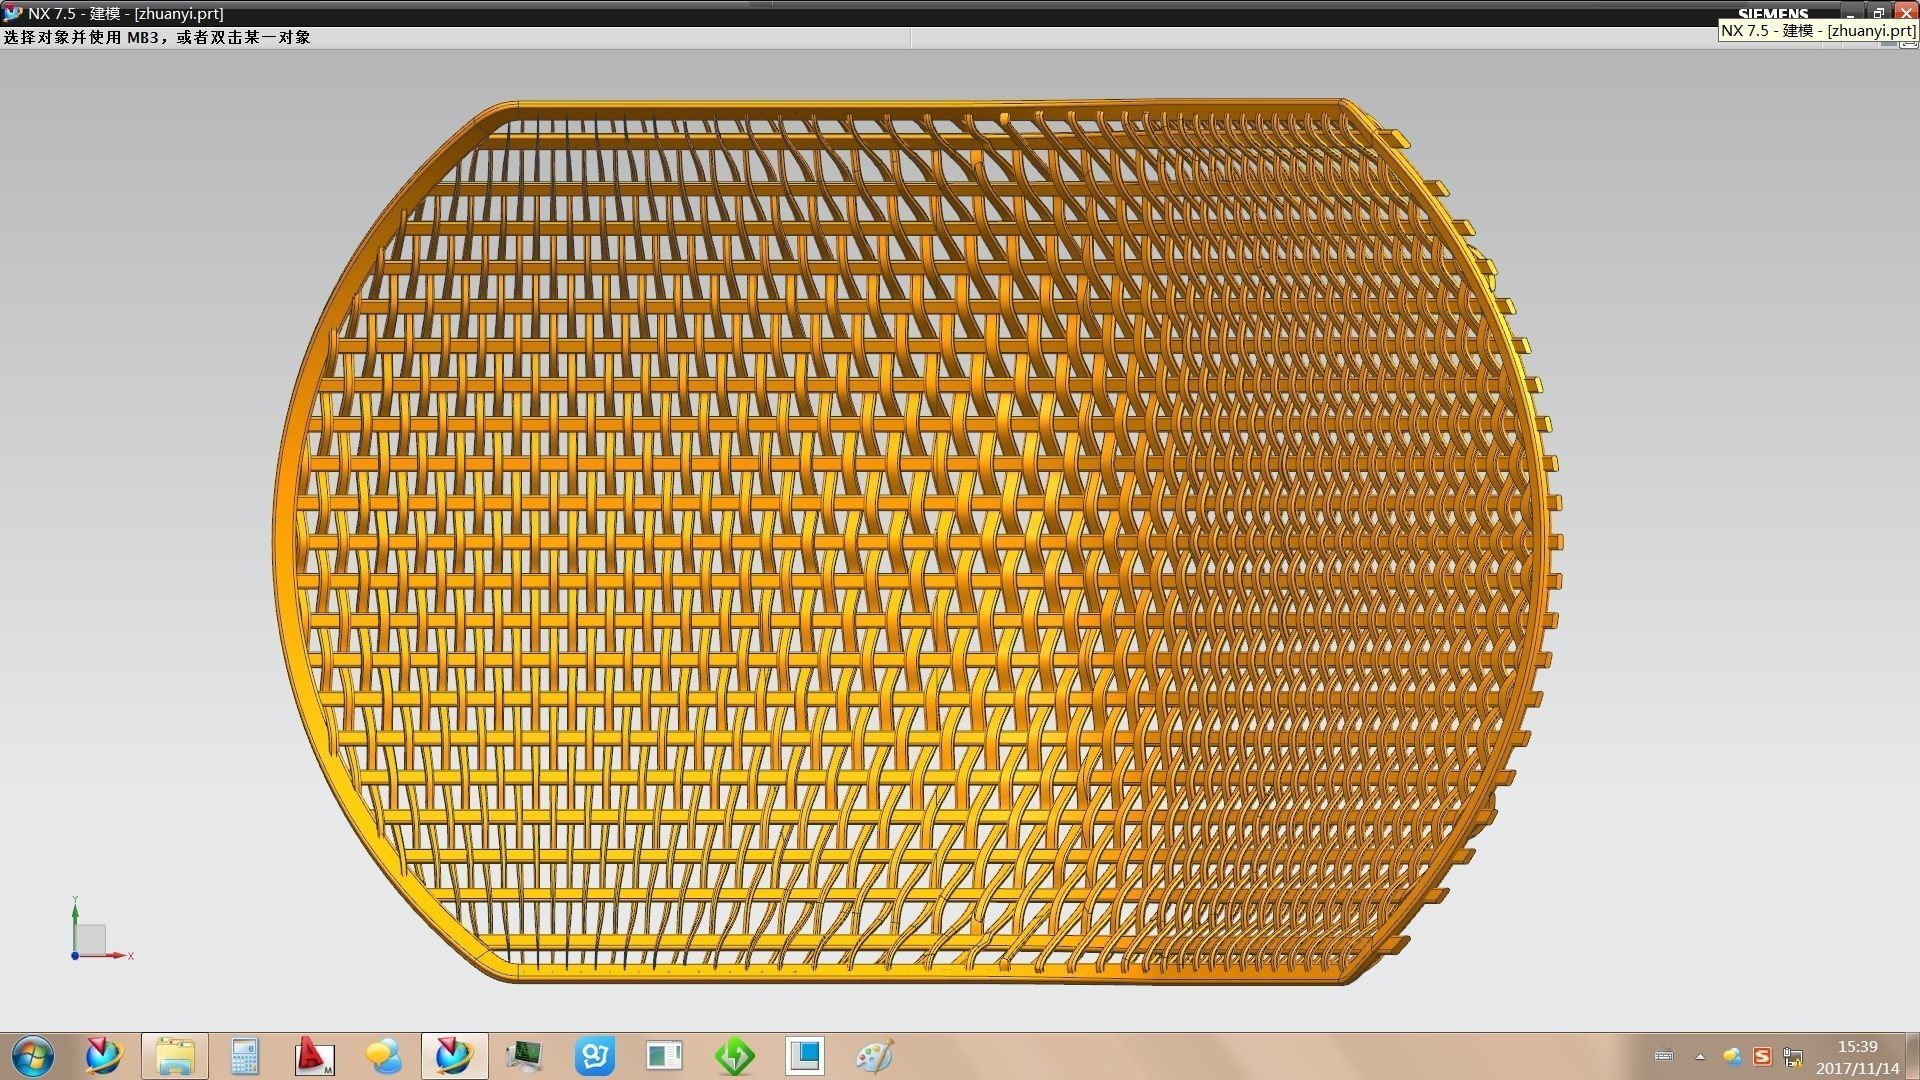
Task: Launch the Calculator from the taskbar
Action: click(x=245, y=1056)
